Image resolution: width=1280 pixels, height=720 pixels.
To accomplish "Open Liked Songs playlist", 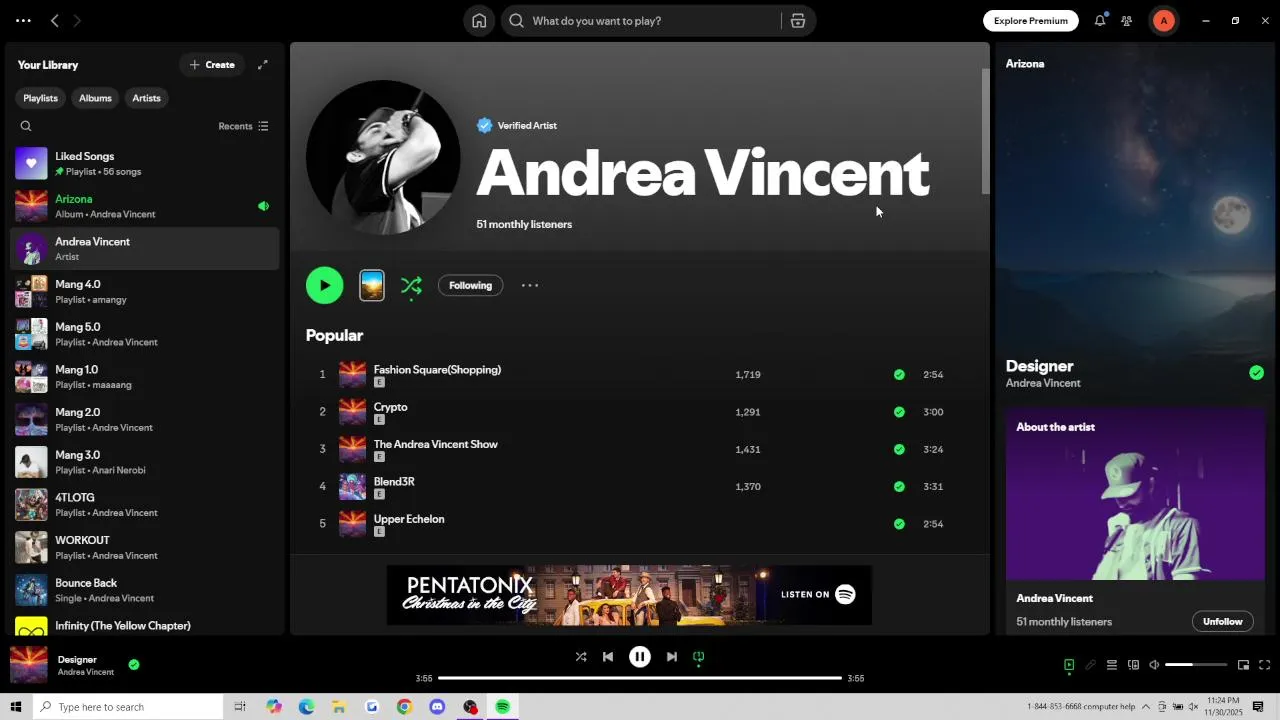I will [x=144, y=163].
